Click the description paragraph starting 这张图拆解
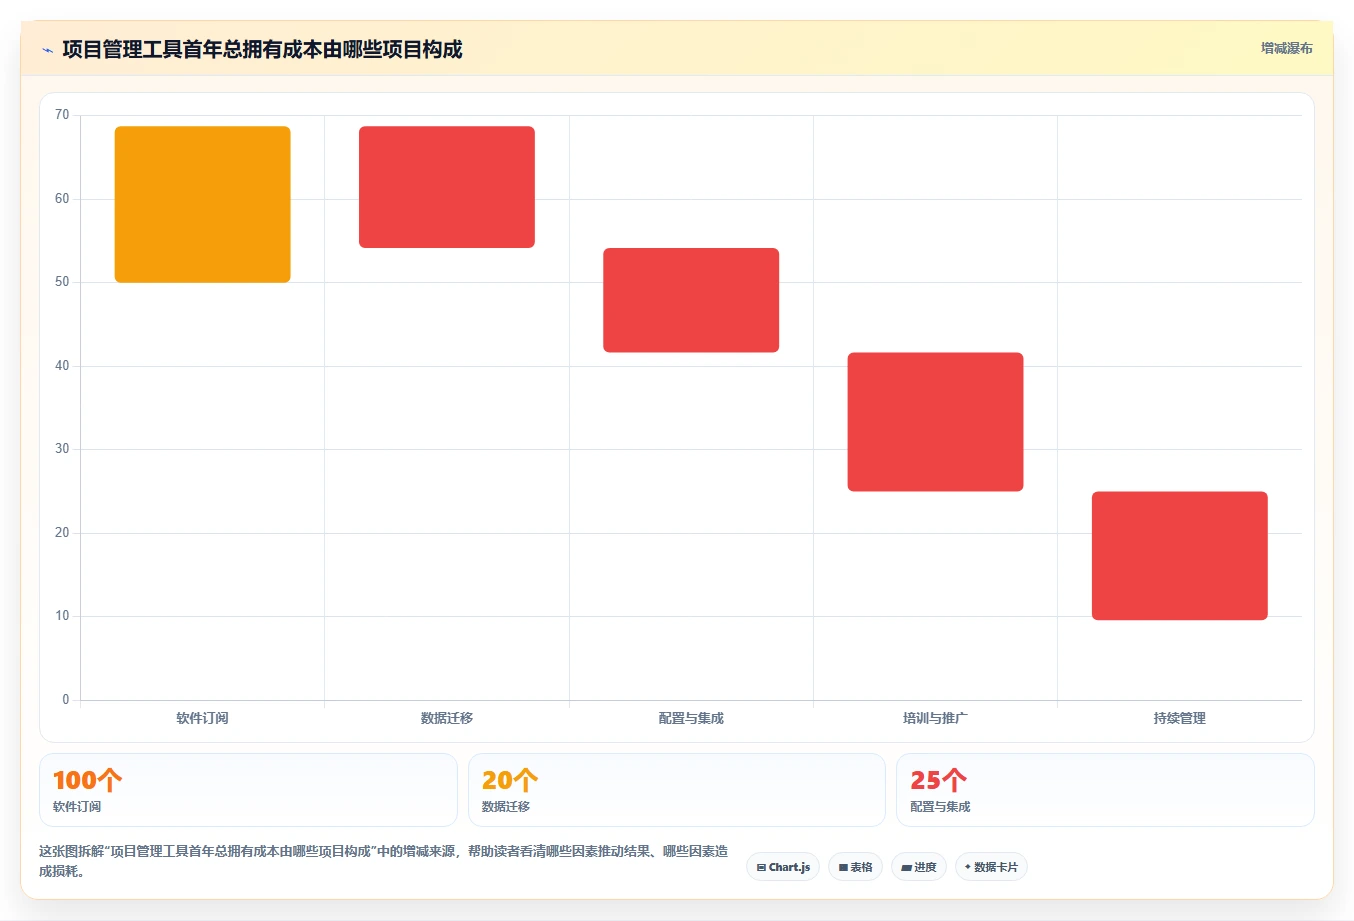 point(385,861)
